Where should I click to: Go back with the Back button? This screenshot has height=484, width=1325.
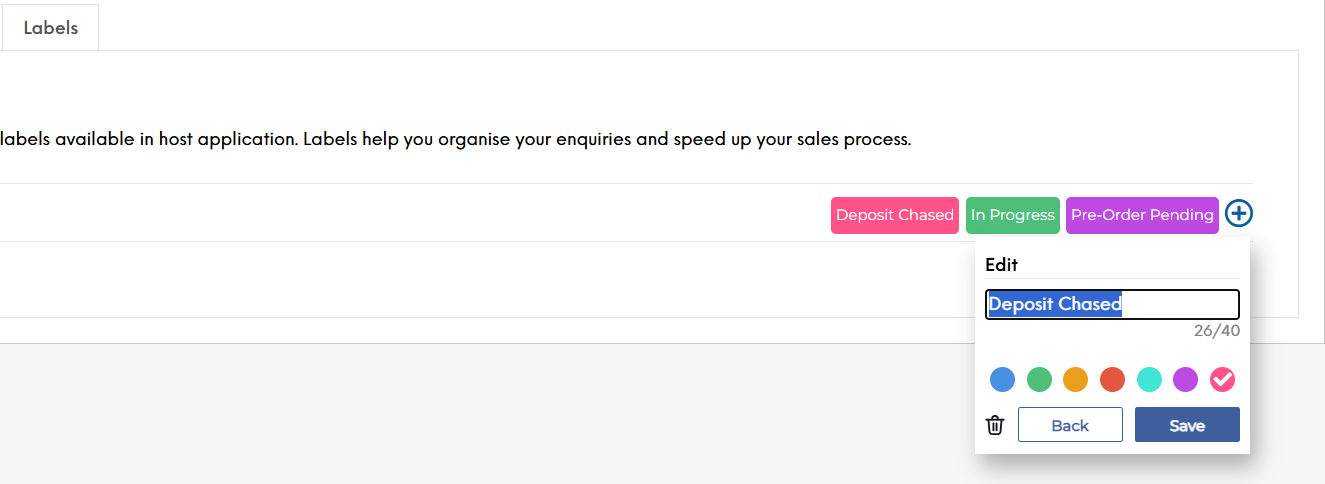point(1070,425)
